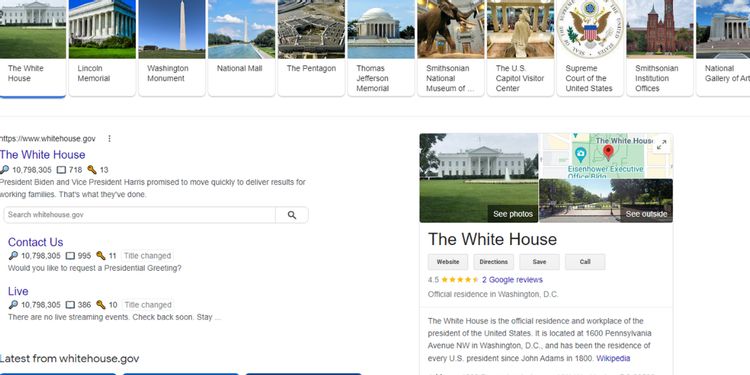Click the key icon beside 10

click(101, 305)
